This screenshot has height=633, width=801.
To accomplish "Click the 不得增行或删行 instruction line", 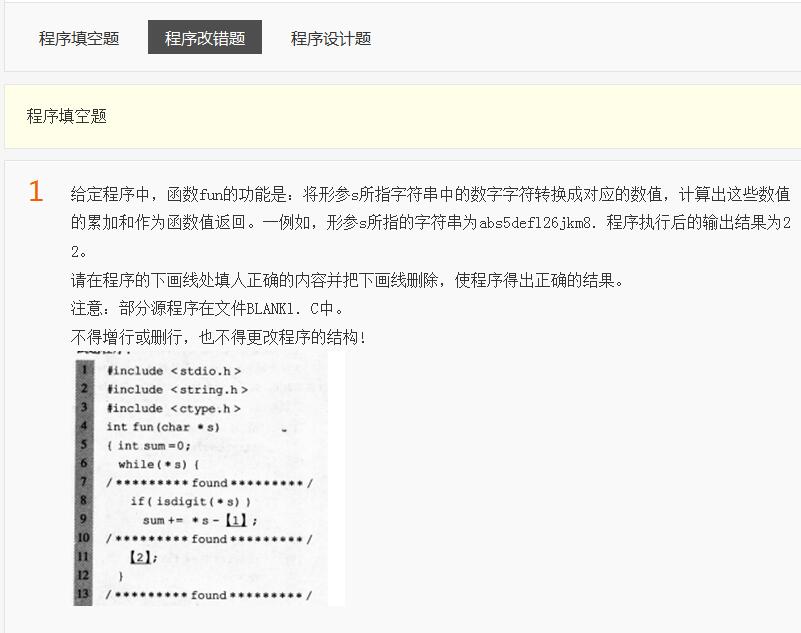I will point(218,337).
